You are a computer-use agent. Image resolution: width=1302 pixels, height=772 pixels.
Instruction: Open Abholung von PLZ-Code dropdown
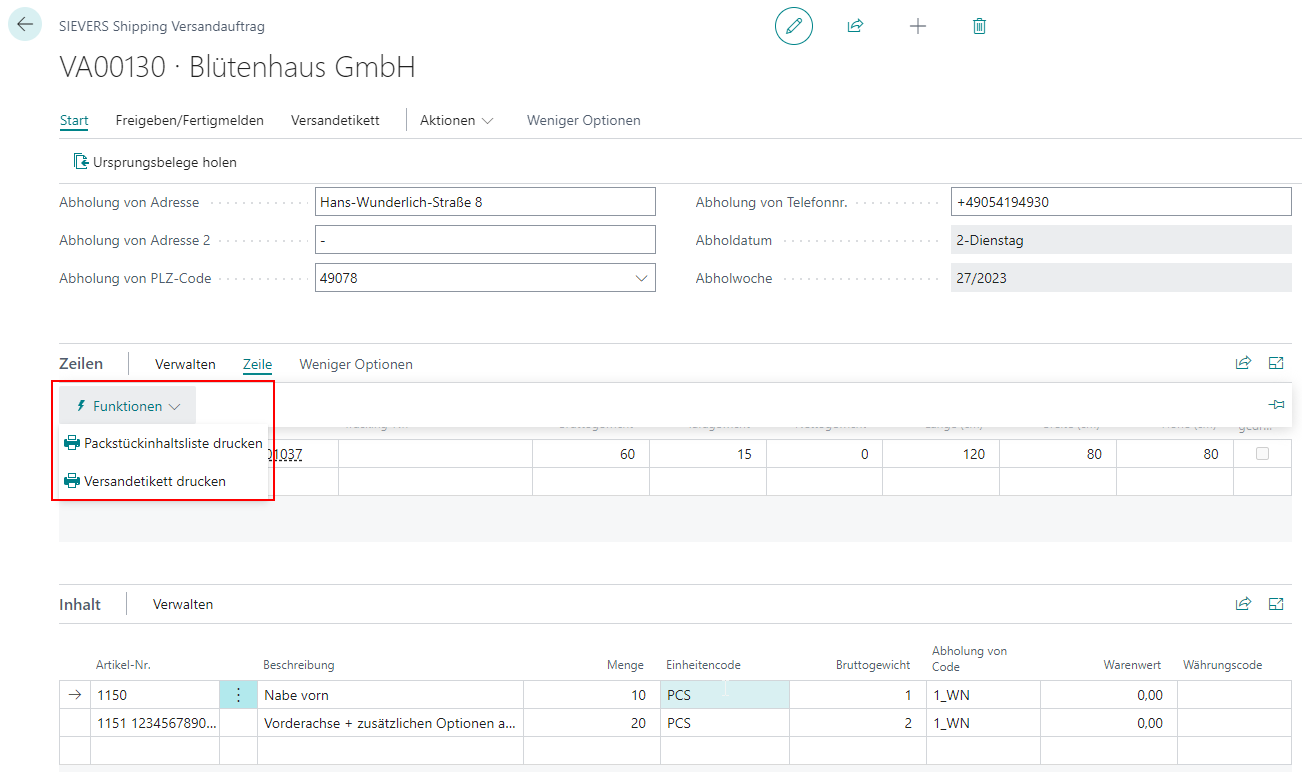(641, 278)
